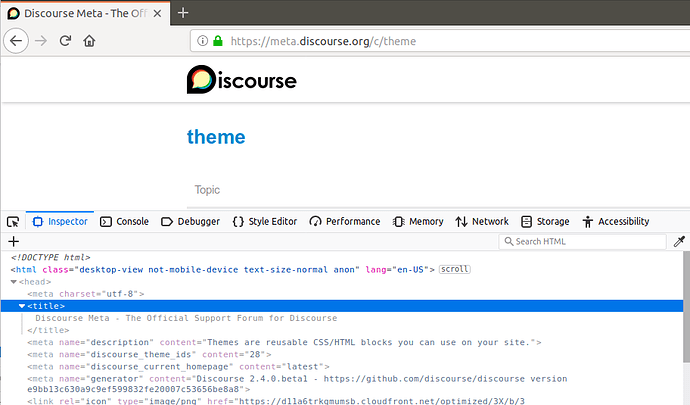Screen dimensions: 690x405
Task: Click the green secure padlock icon
Action: 218,41
